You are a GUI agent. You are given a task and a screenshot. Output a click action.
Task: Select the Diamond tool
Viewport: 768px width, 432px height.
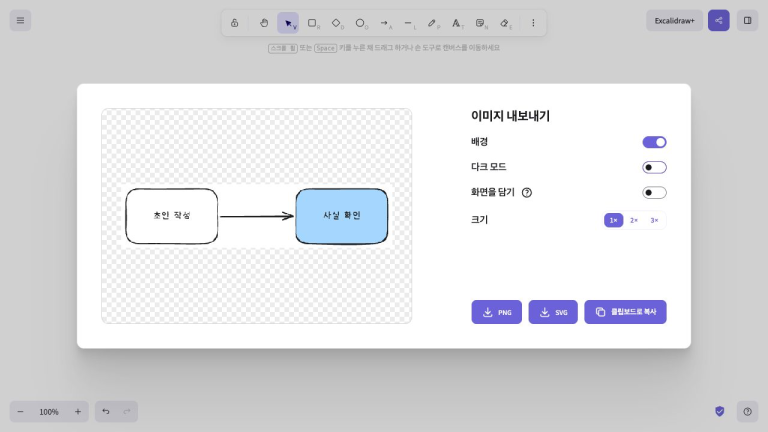coord(336,23)
